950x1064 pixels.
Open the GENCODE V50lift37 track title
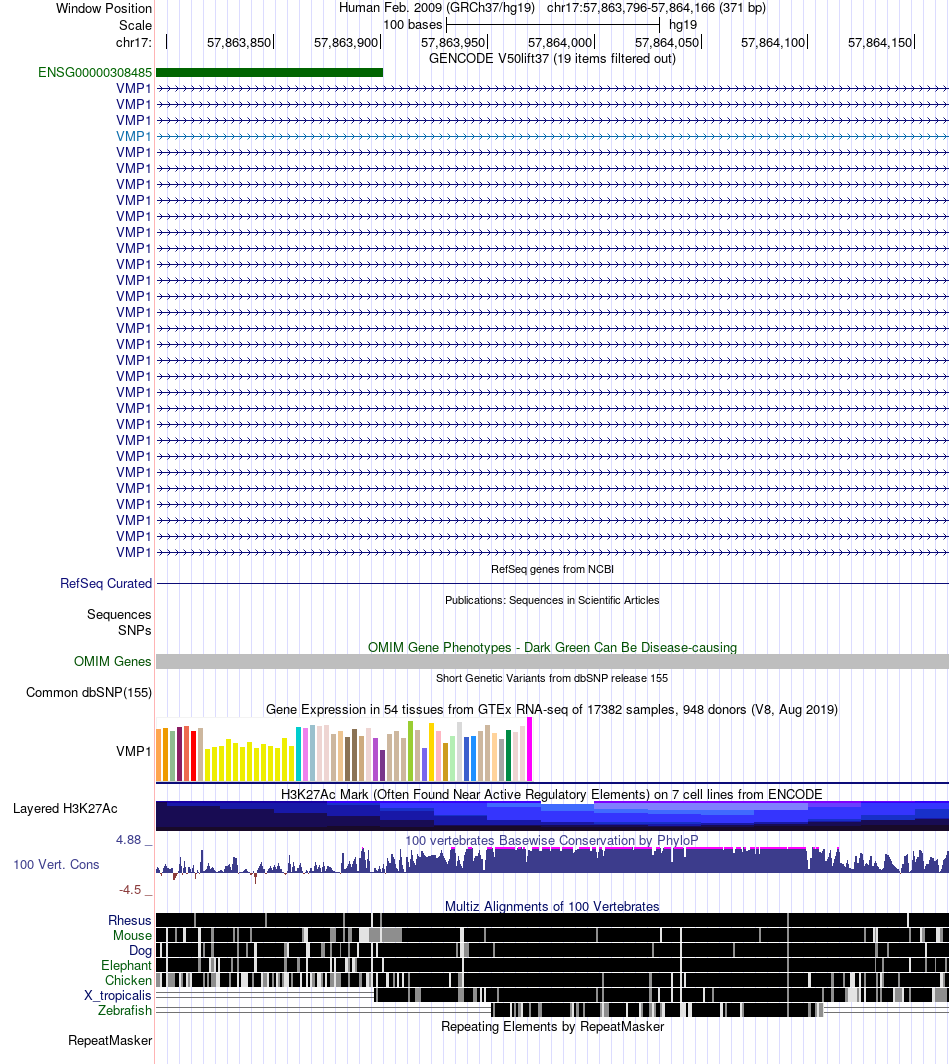(x=552, y=58)
